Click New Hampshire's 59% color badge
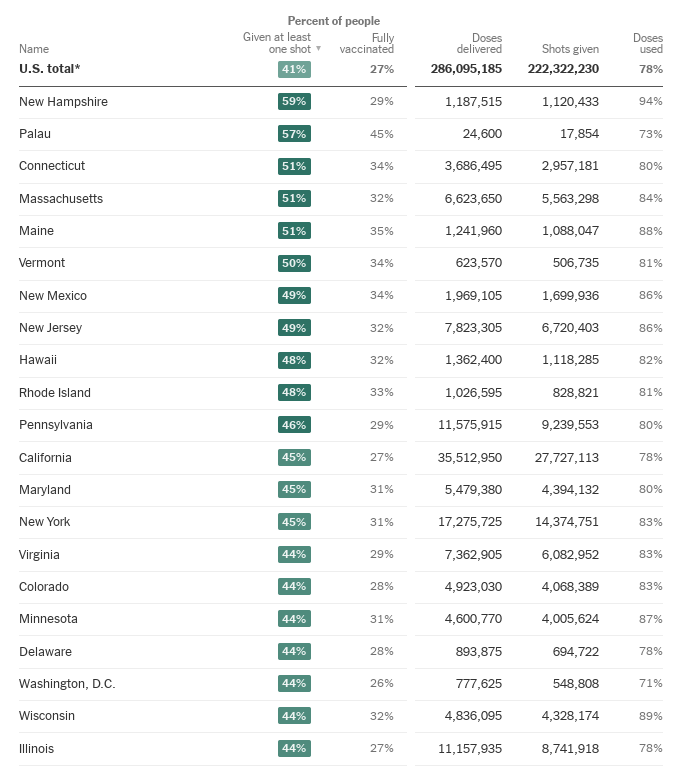This screenshot has width=688, height=766. point(294,102)
